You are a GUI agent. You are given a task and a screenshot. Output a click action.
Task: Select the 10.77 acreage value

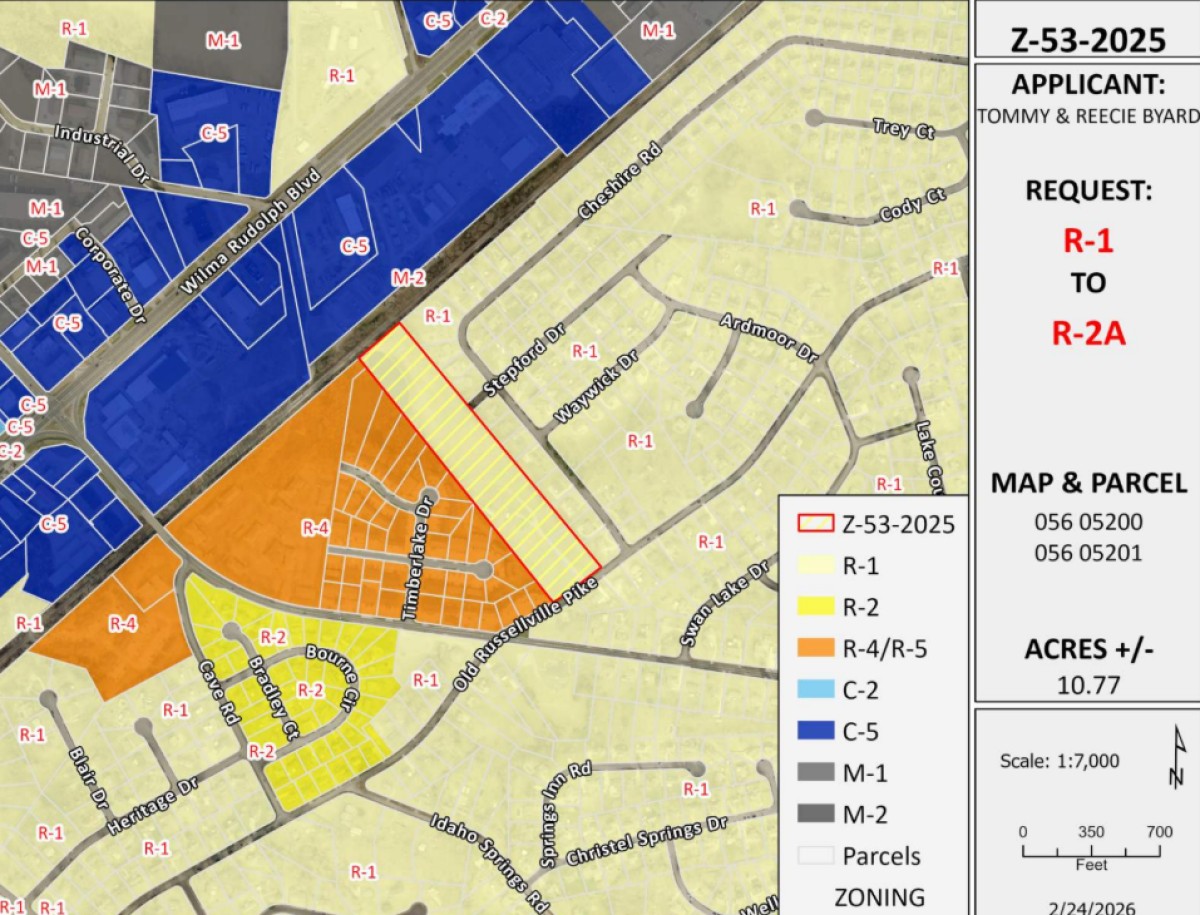tap(1088, 685)
